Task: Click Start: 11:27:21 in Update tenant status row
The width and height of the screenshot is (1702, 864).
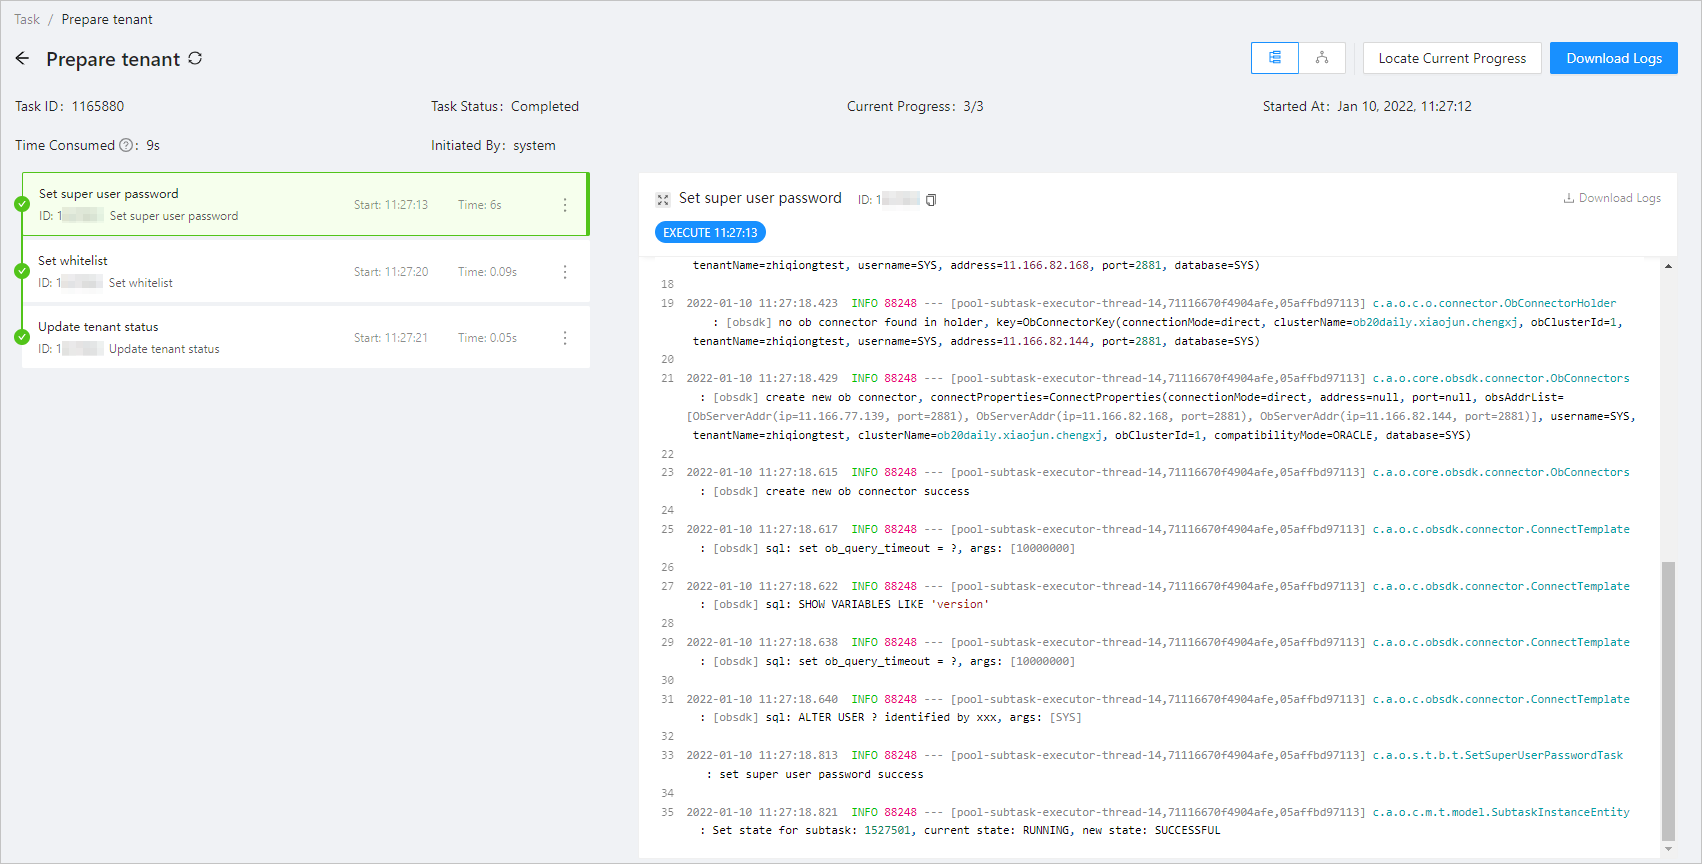Action: [391, 338]
